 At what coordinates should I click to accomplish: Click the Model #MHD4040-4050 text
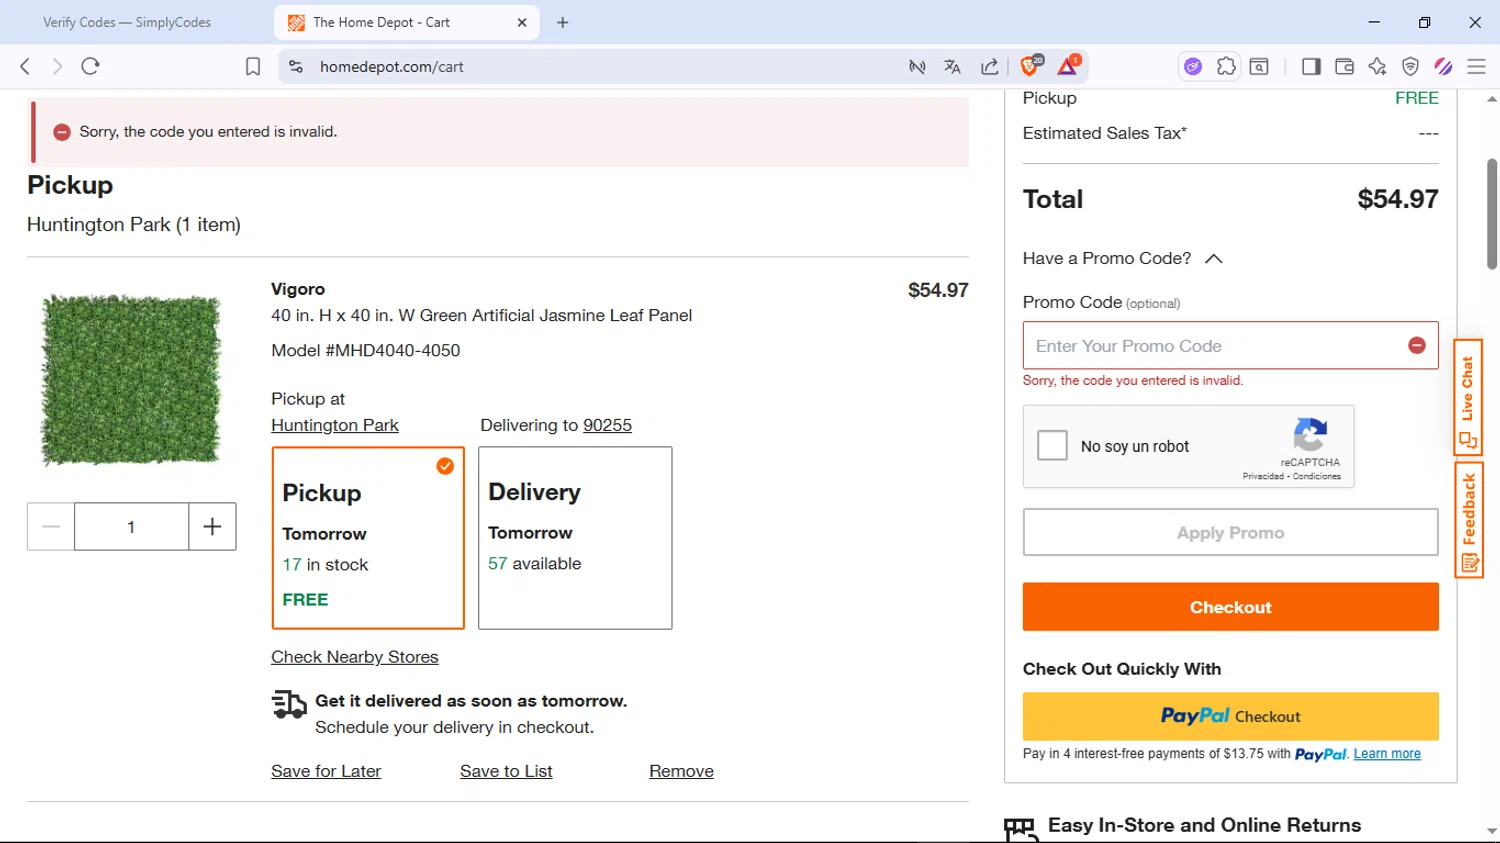[x=366, y=350]
